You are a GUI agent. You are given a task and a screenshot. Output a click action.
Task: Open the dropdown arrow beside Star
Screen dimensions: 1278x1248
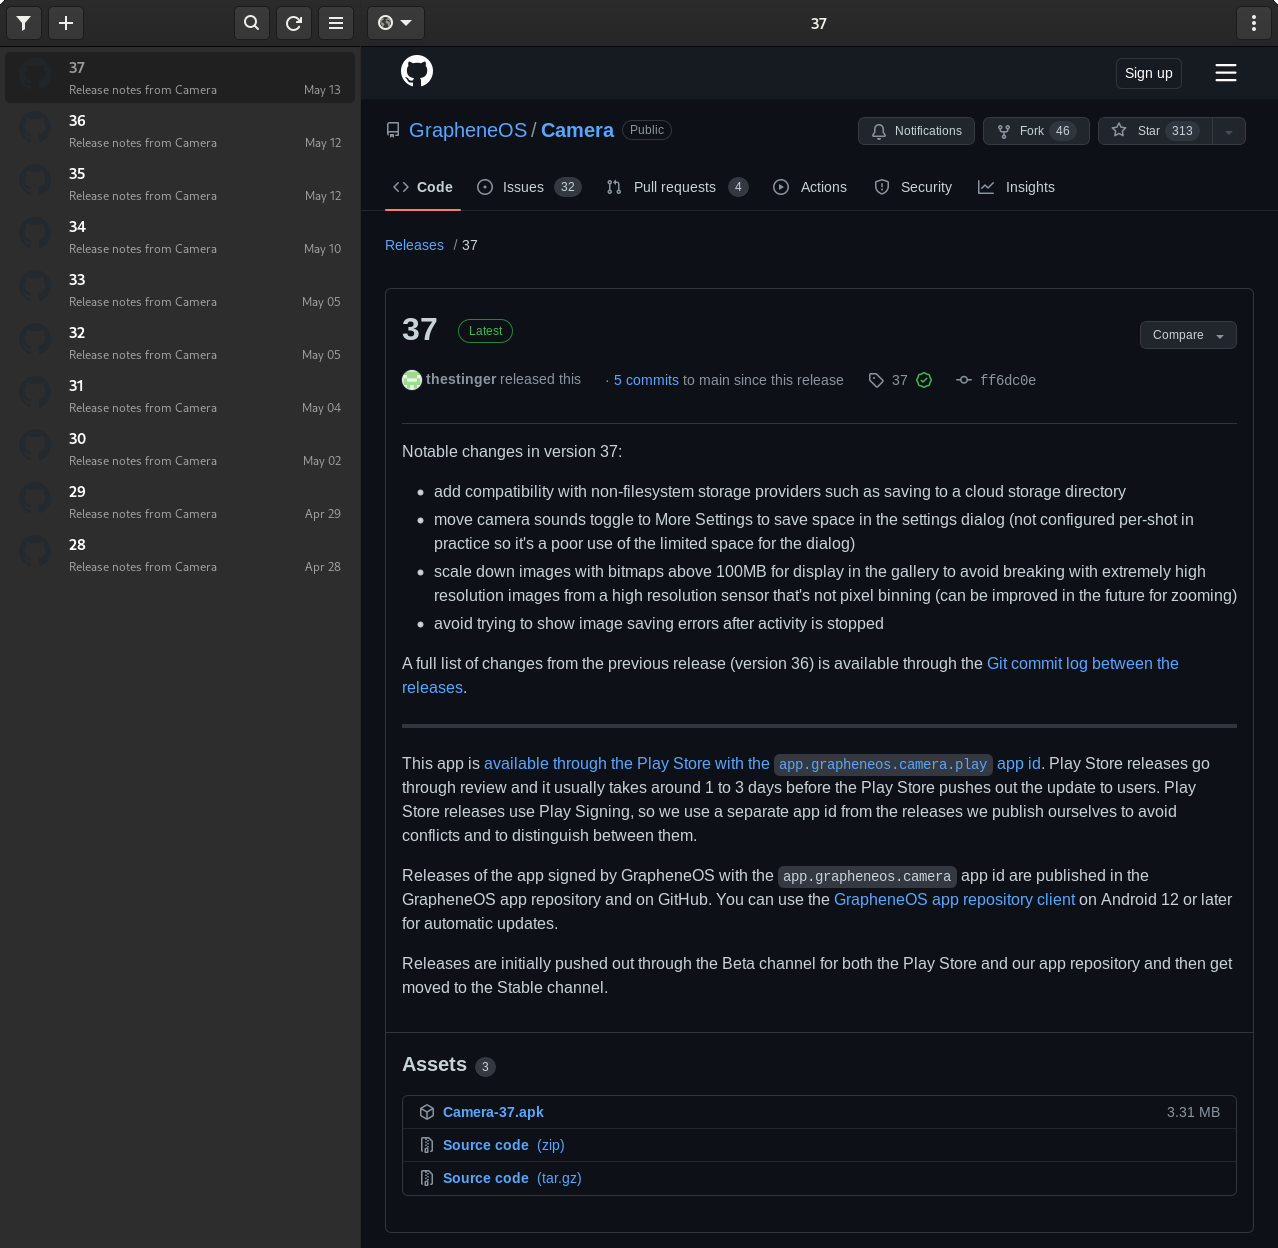[1229, 131]
